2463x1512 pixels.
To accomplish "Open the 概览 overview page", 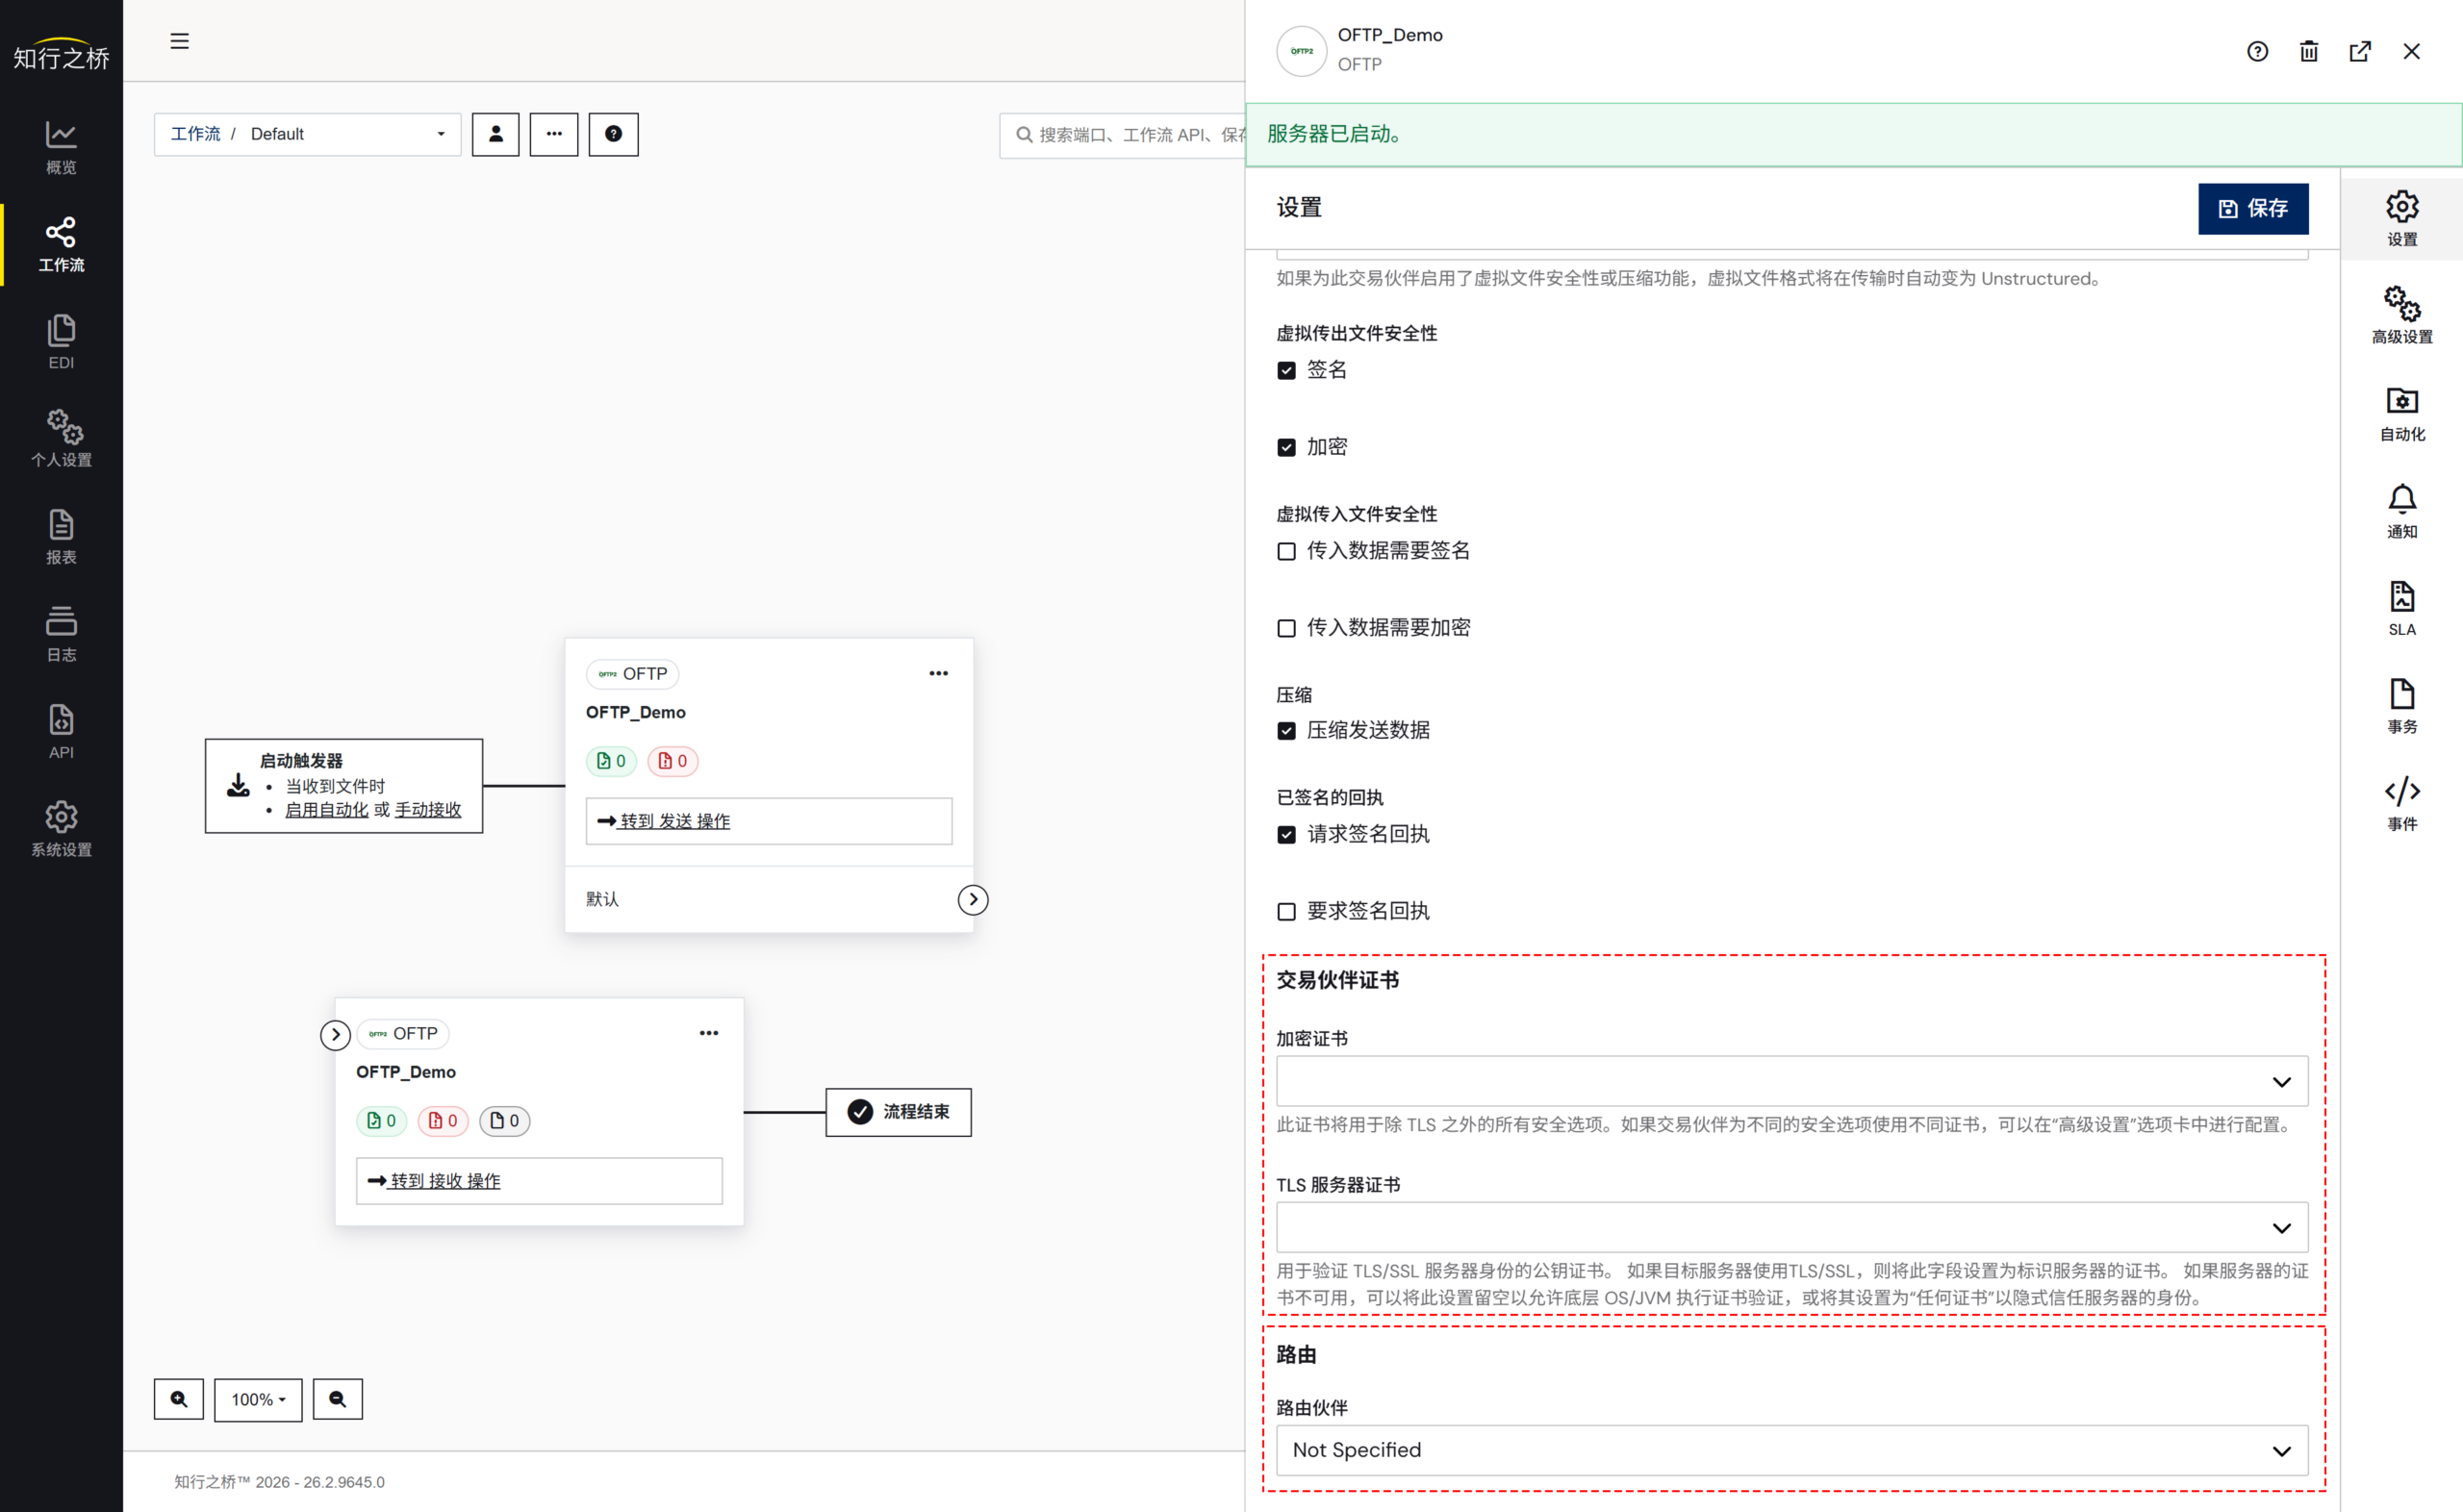I will pos(61,147).
